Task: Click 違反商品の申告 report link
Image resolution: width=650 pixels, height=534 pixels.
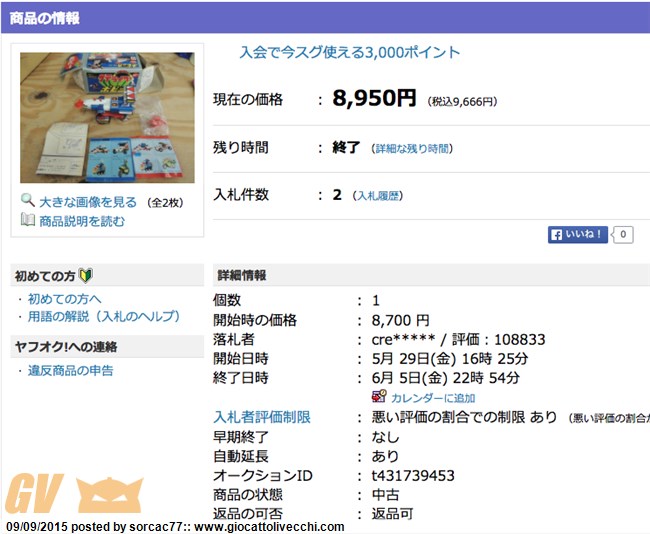Action: (x=70, y=371)
